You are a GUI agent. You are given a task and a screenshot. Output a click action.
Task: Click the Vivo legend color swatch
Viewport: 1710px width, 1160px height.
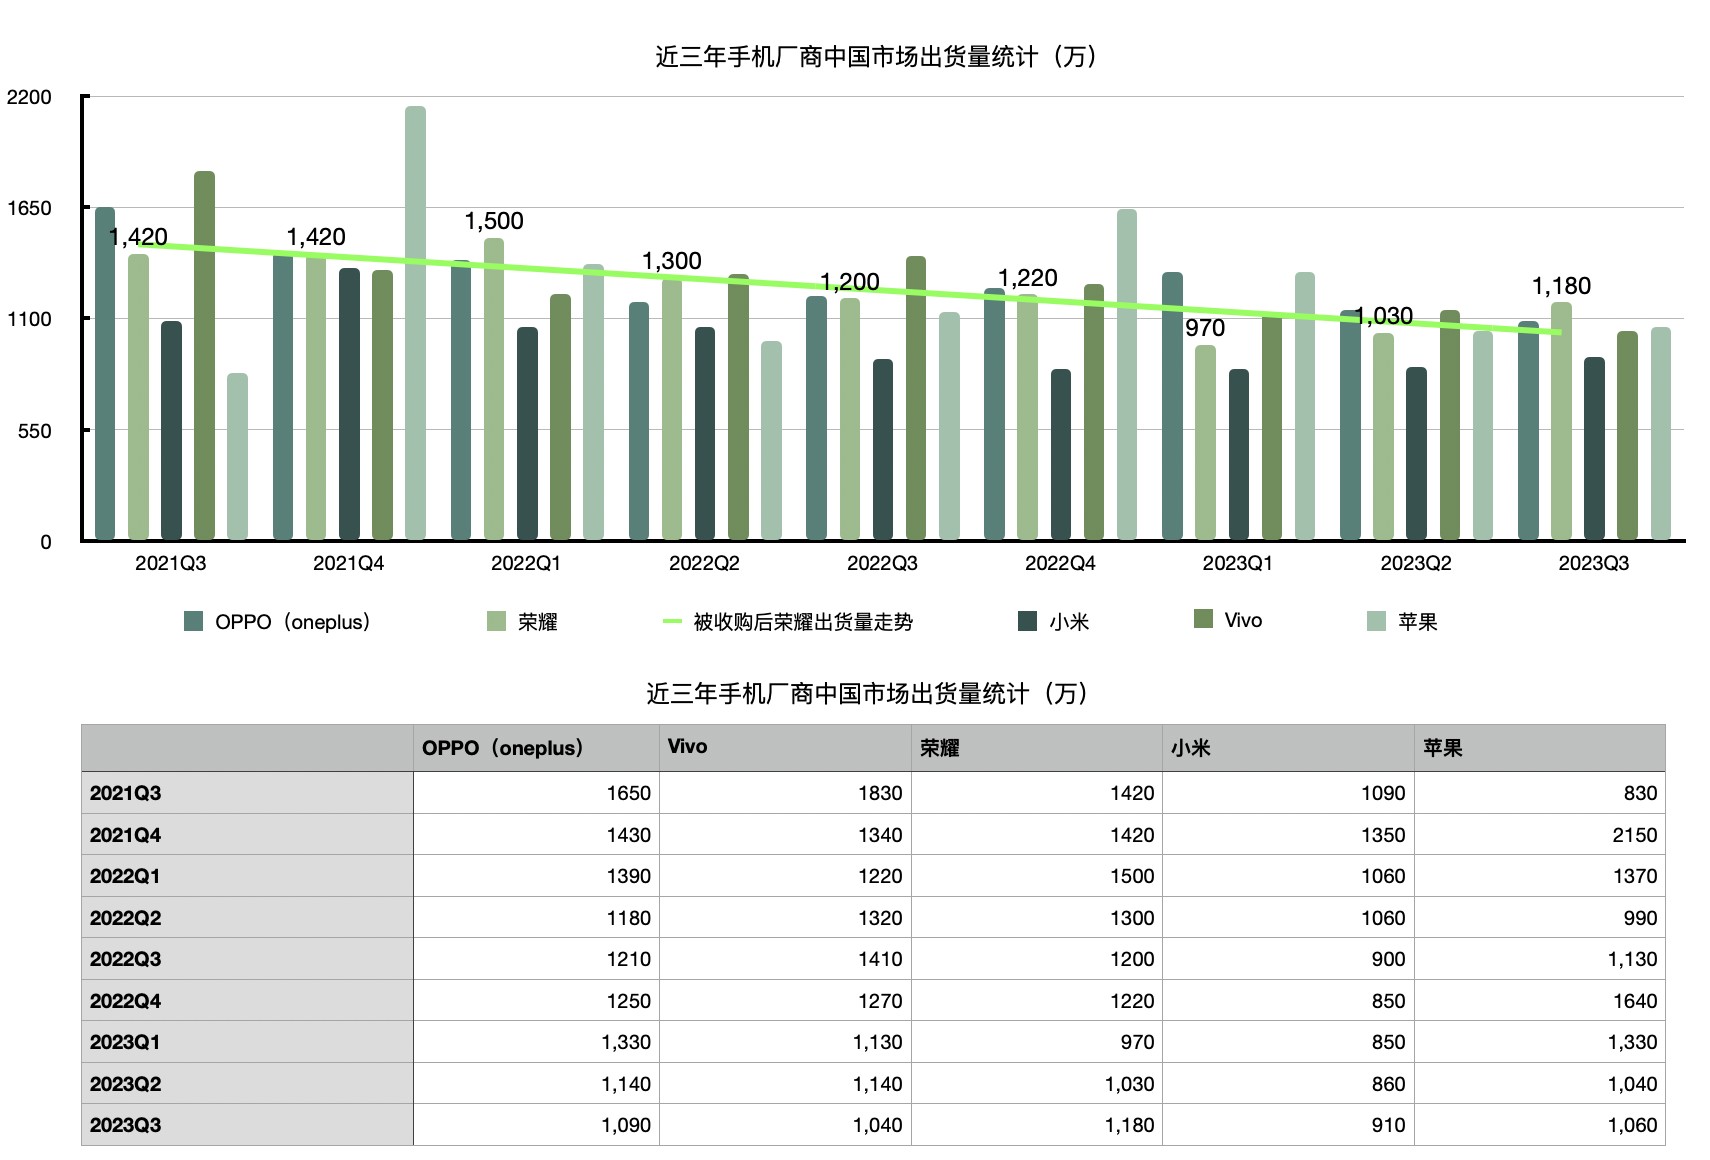tap(1203, 619)
